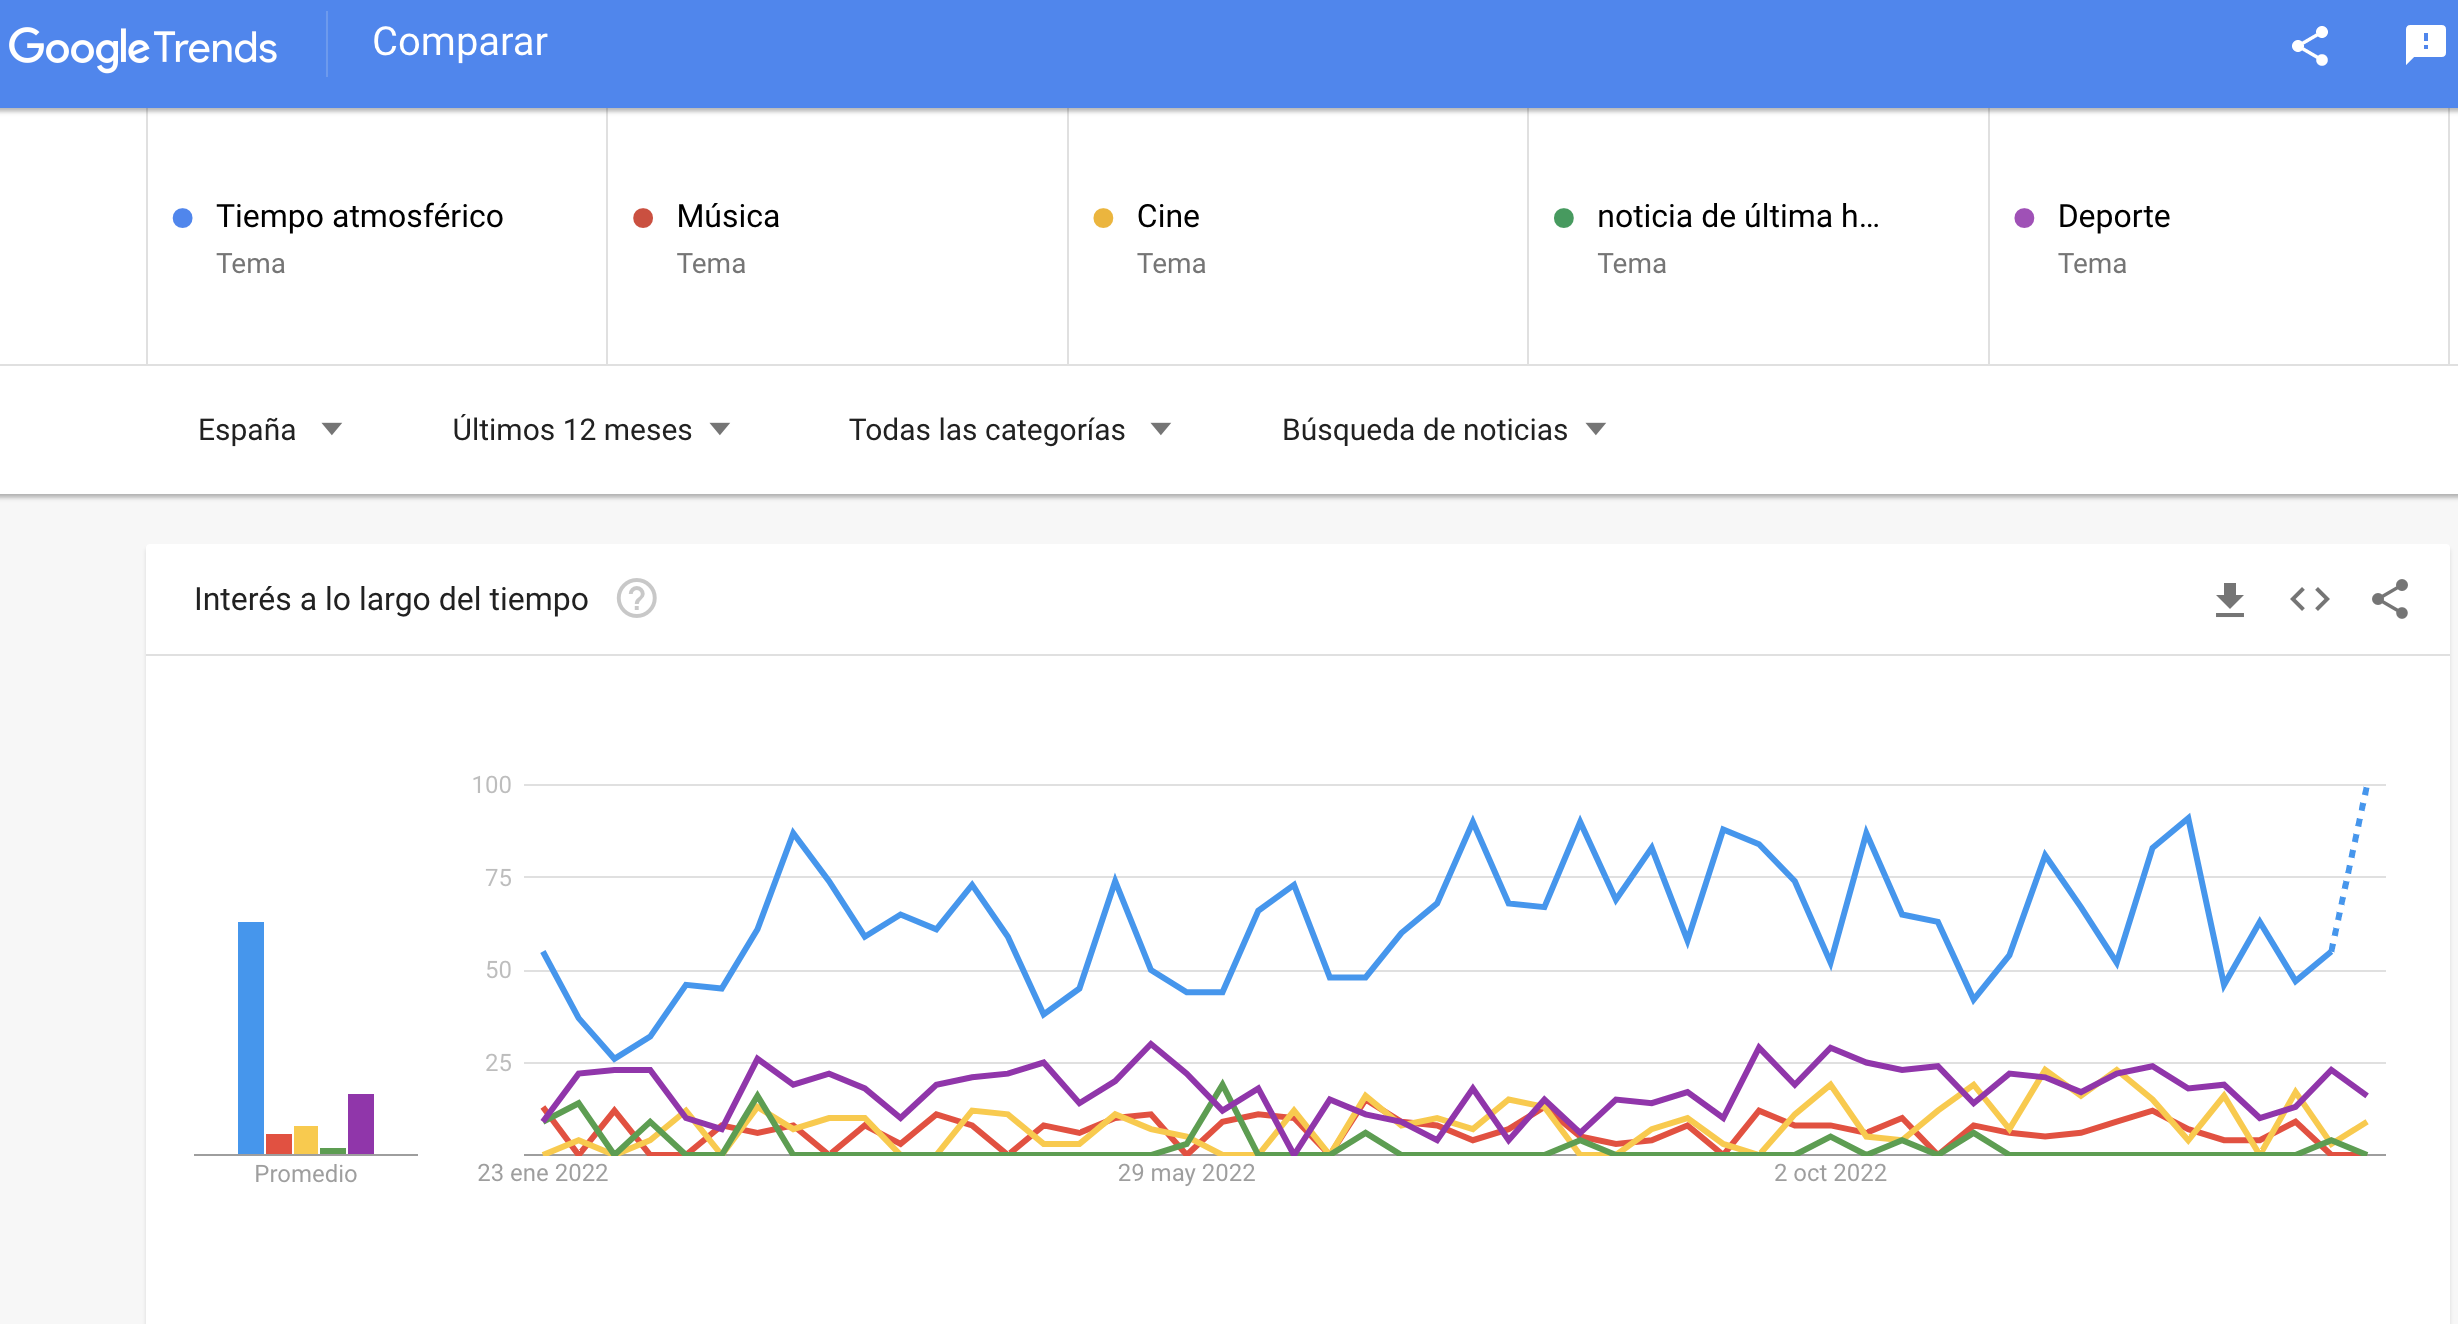Expand the Últimos 12 meses time range

pos(591,430)
